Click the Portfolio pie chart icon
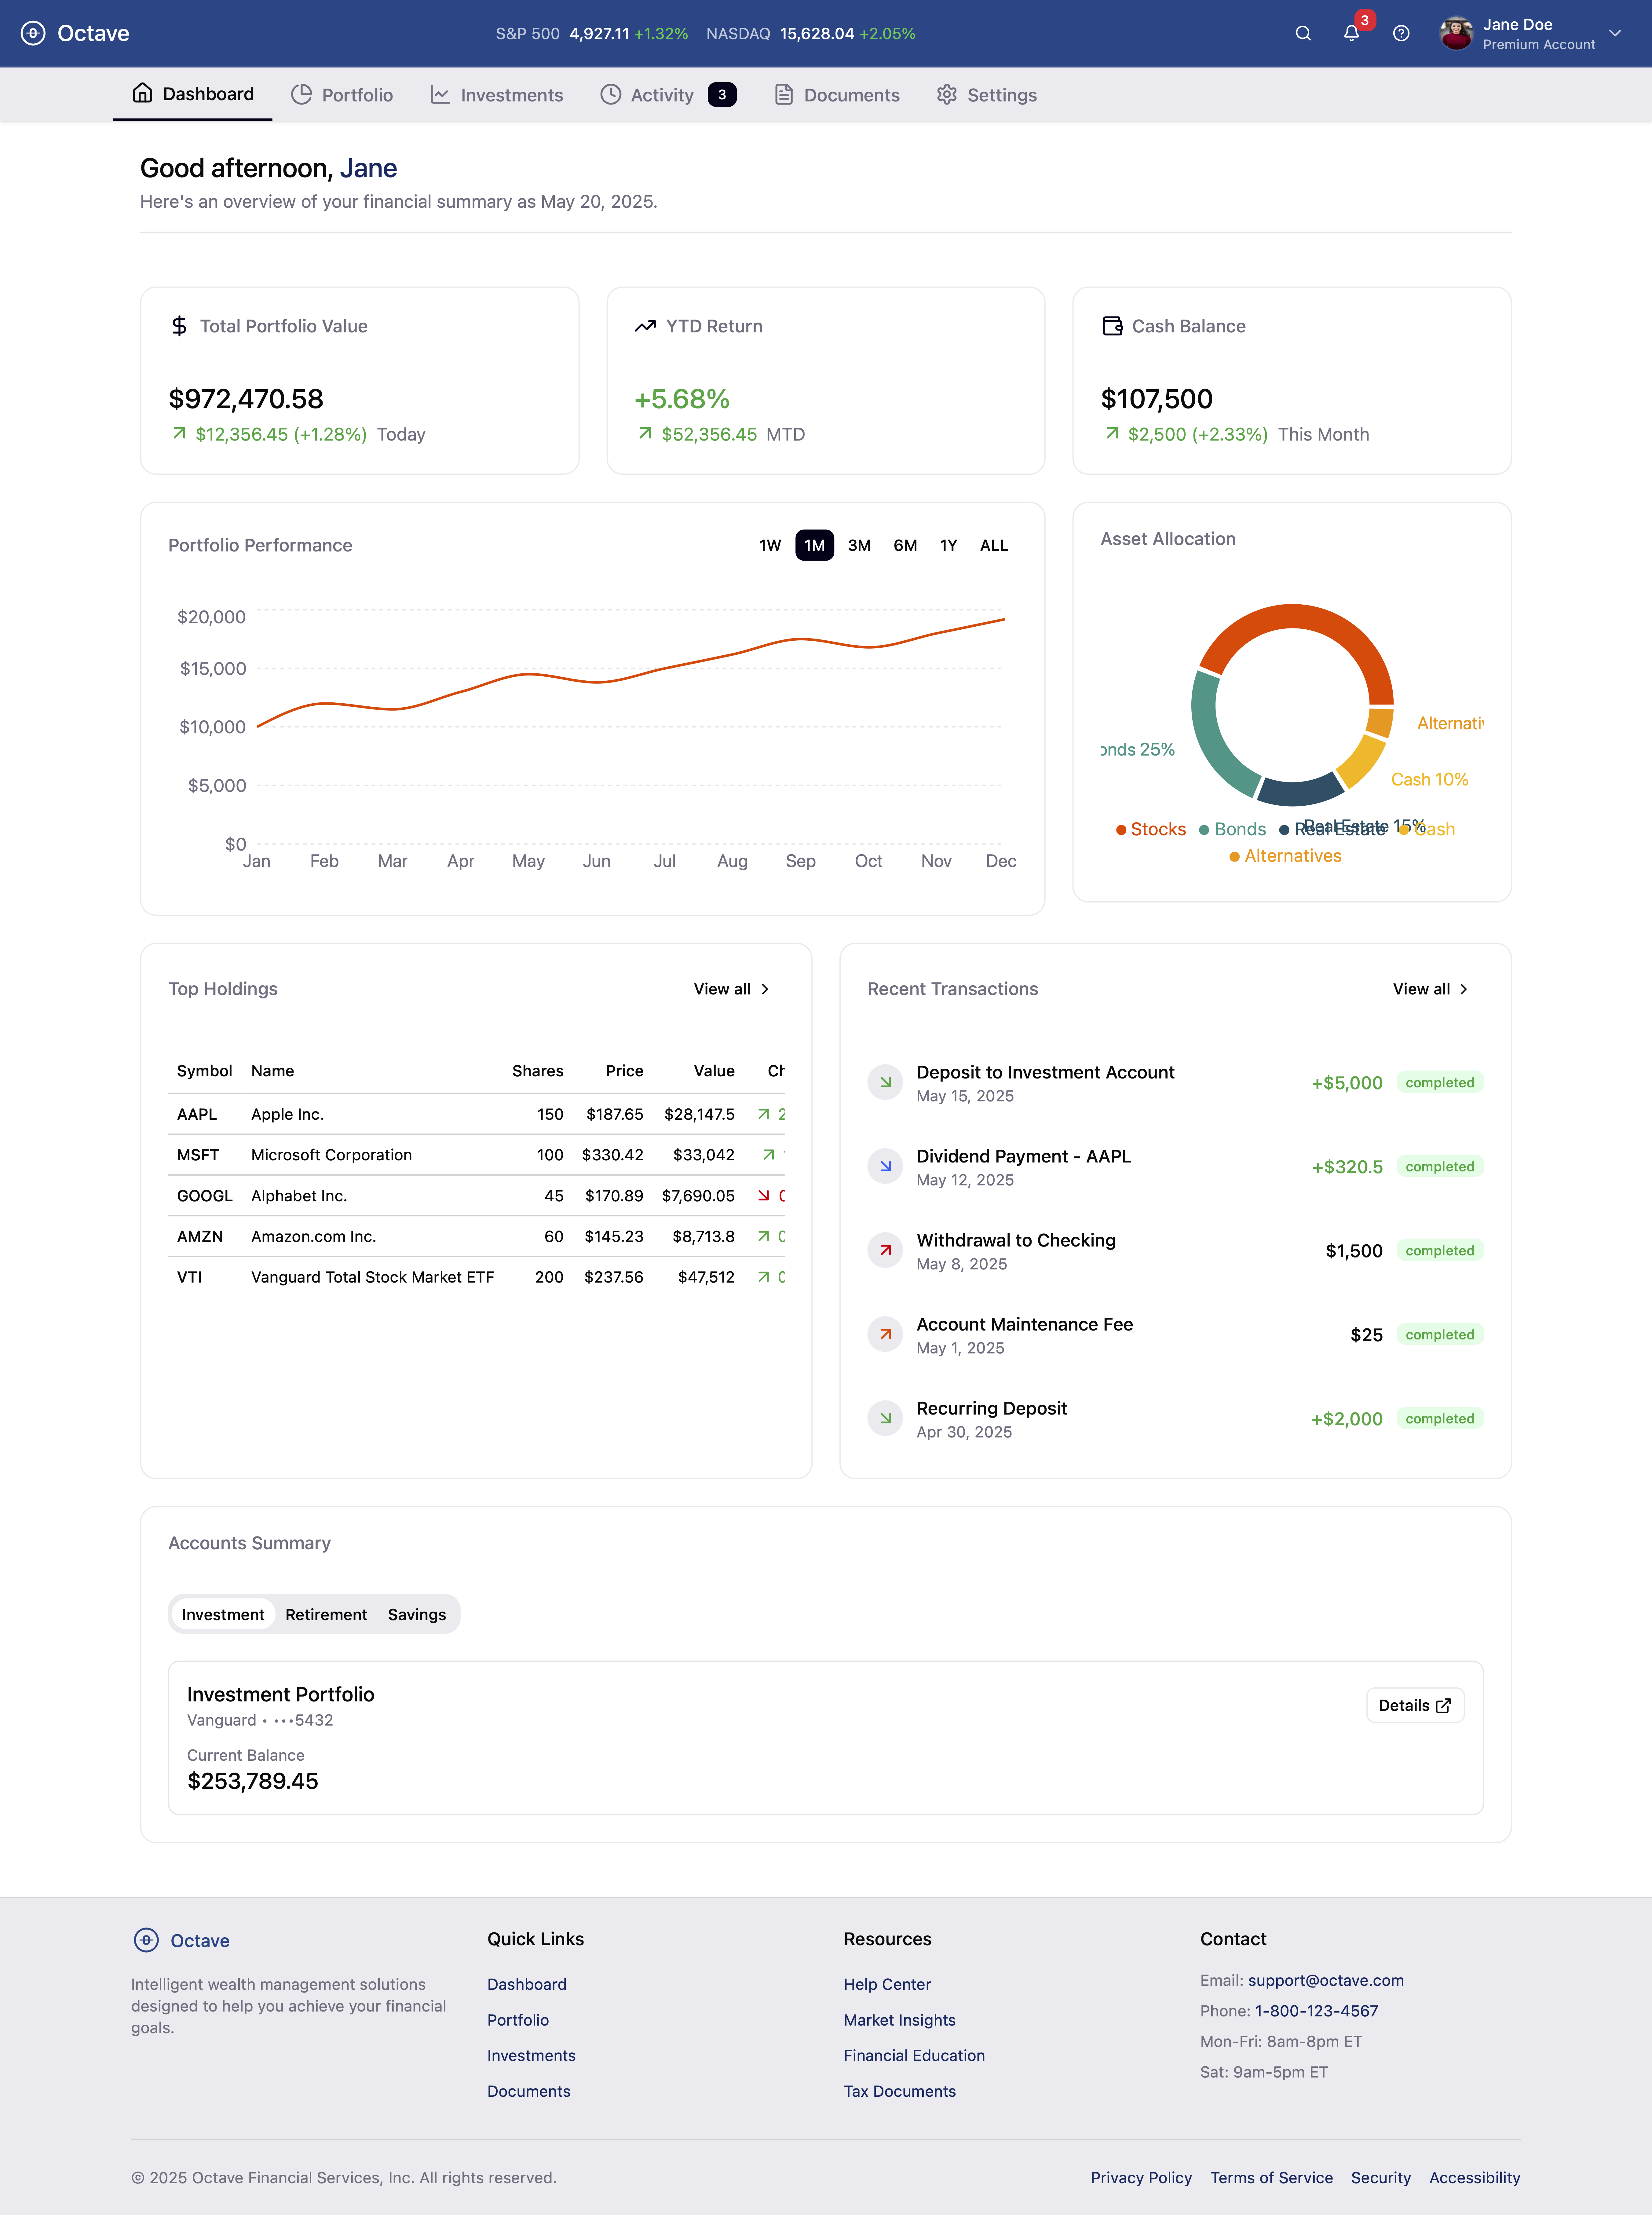 pyautogui.click(x=301, y=94)
